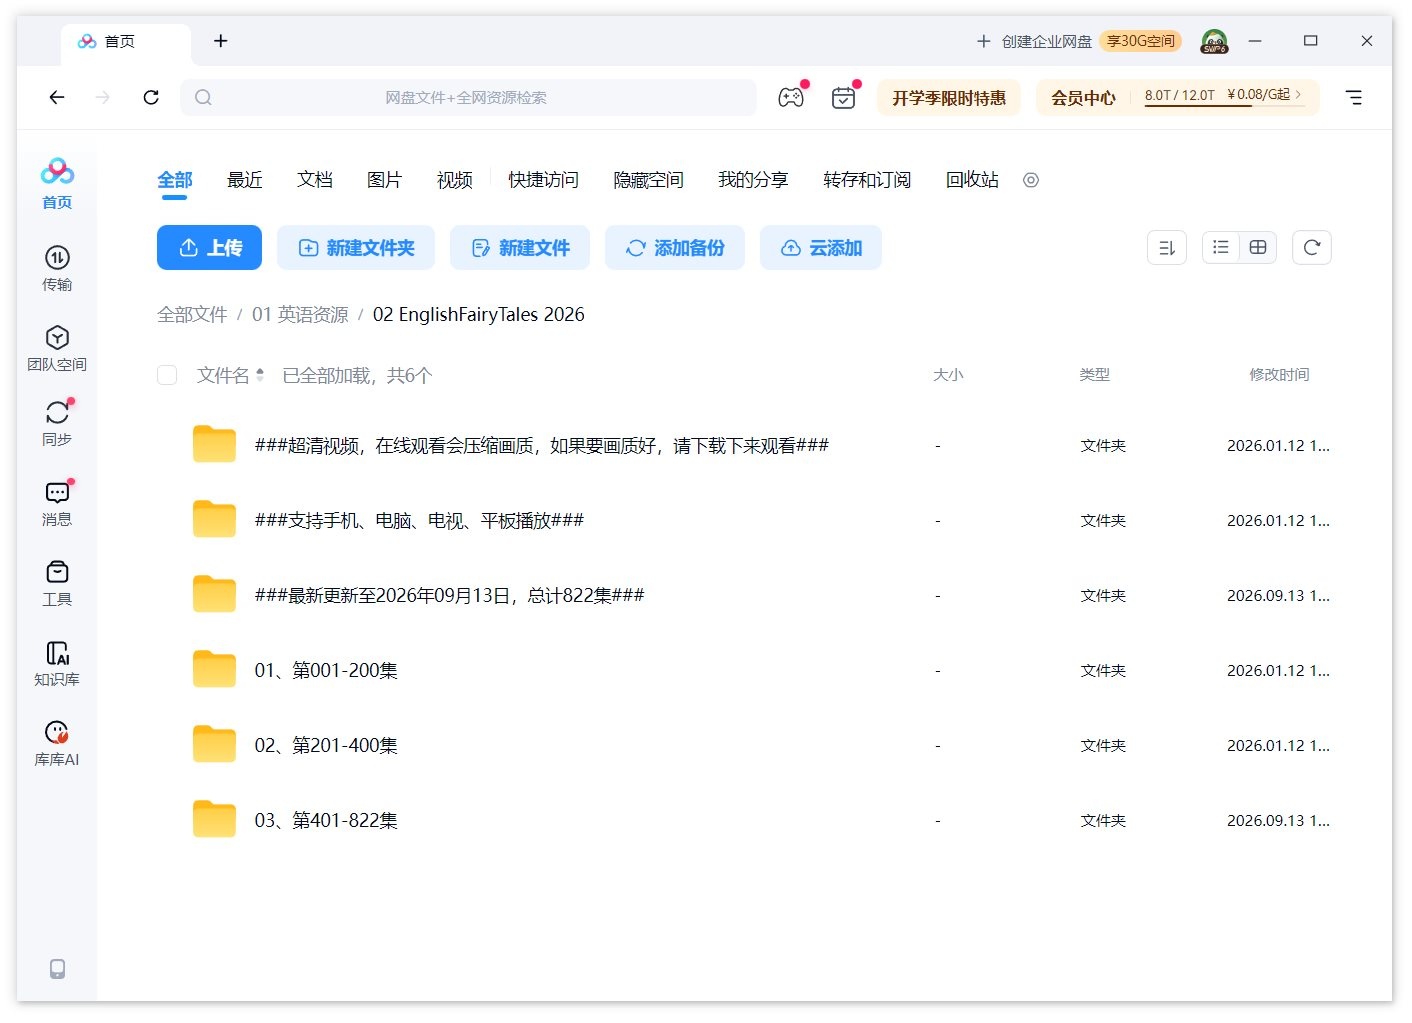Open 知识库 knowledge base sidebar icon

[x=57, y=663]
